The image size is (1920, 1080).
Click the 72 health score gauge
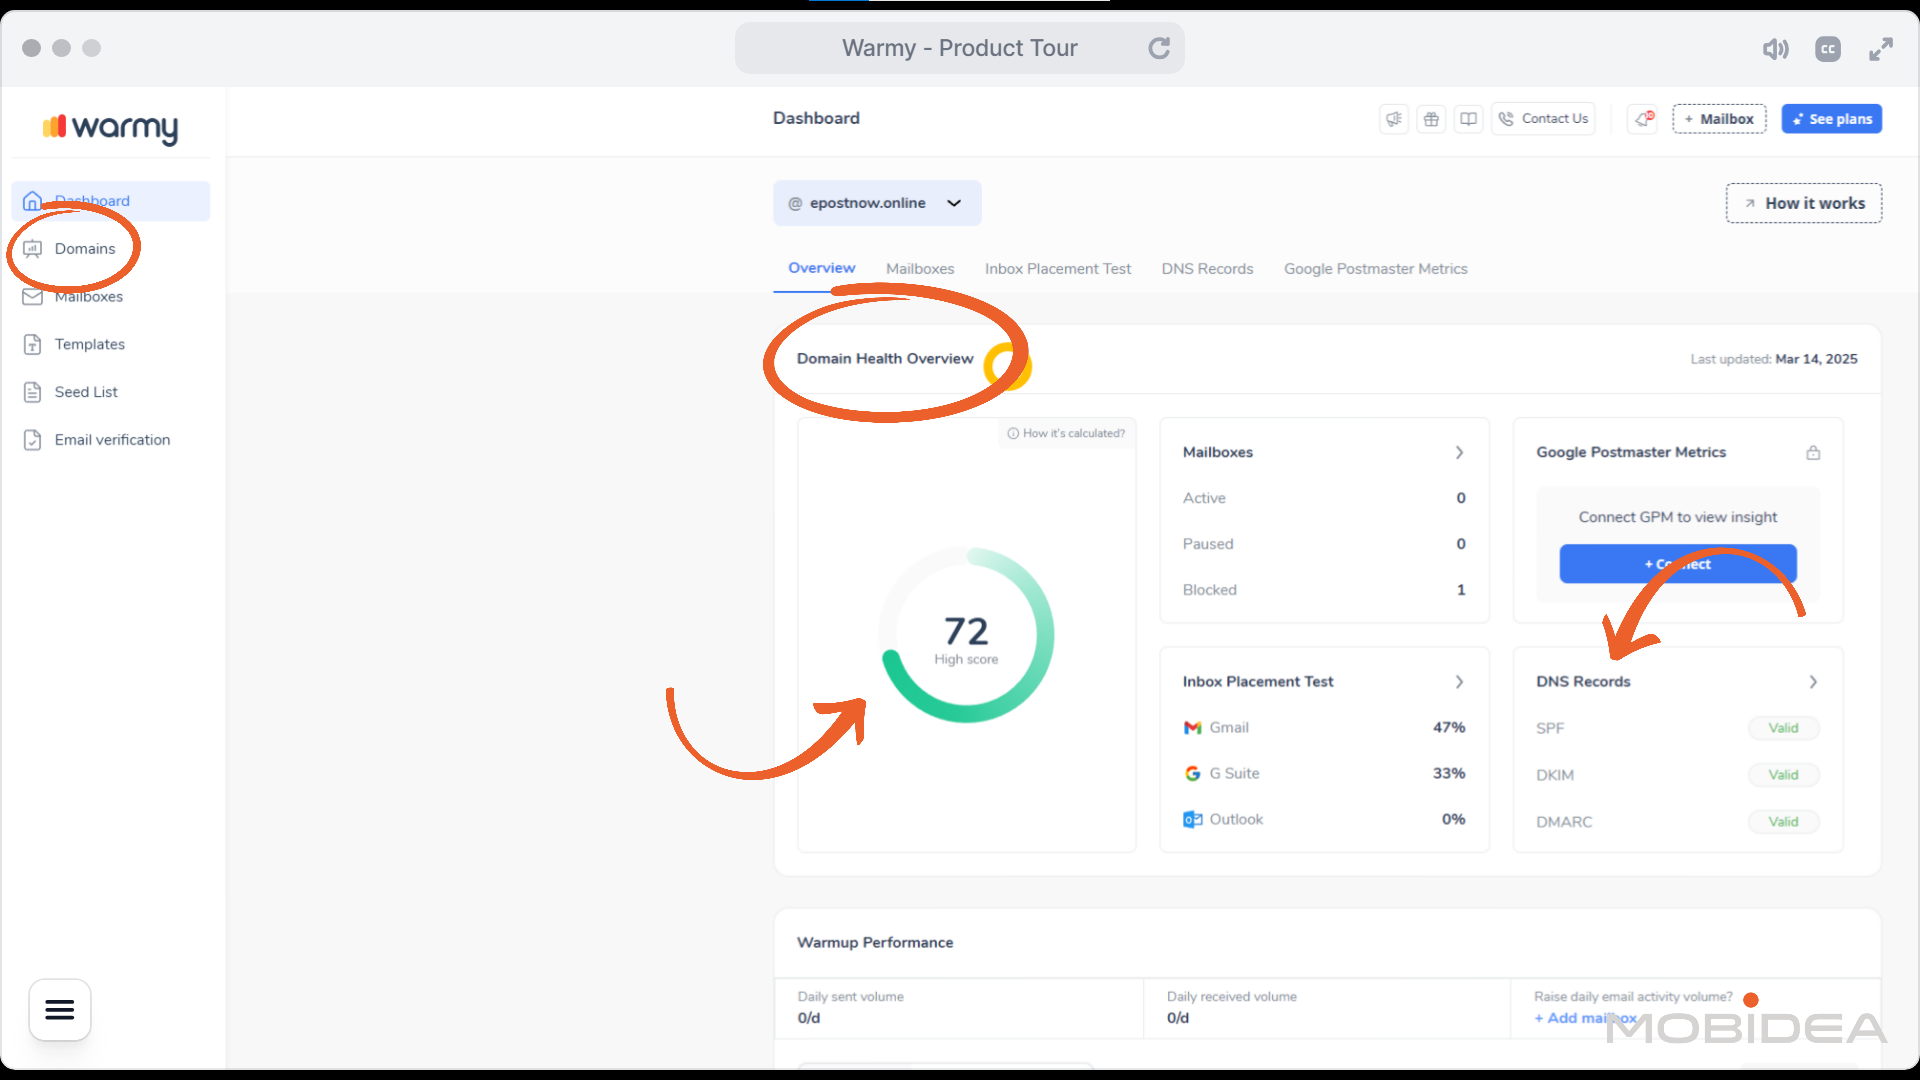tap(966, 635)
